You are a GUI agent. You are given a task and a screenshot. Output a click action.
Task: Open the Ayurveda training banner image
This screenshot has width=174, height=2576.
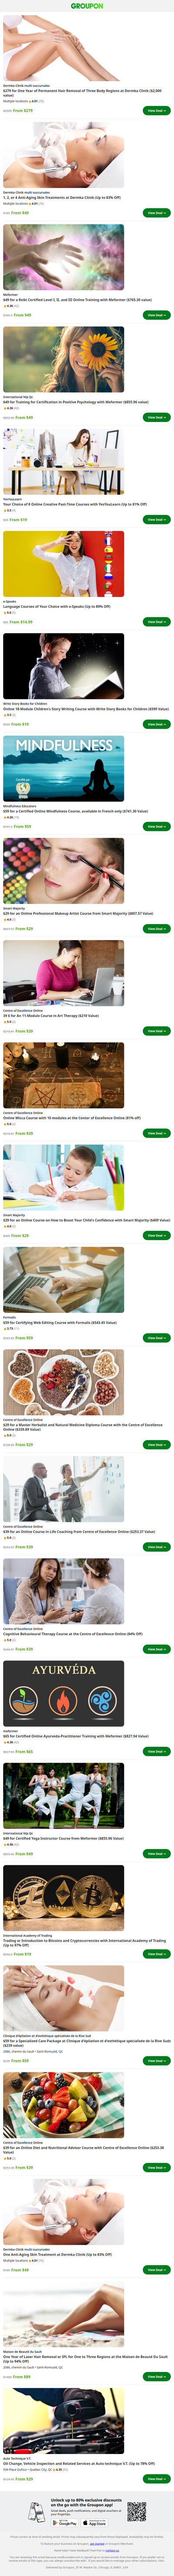point(64,1694)
